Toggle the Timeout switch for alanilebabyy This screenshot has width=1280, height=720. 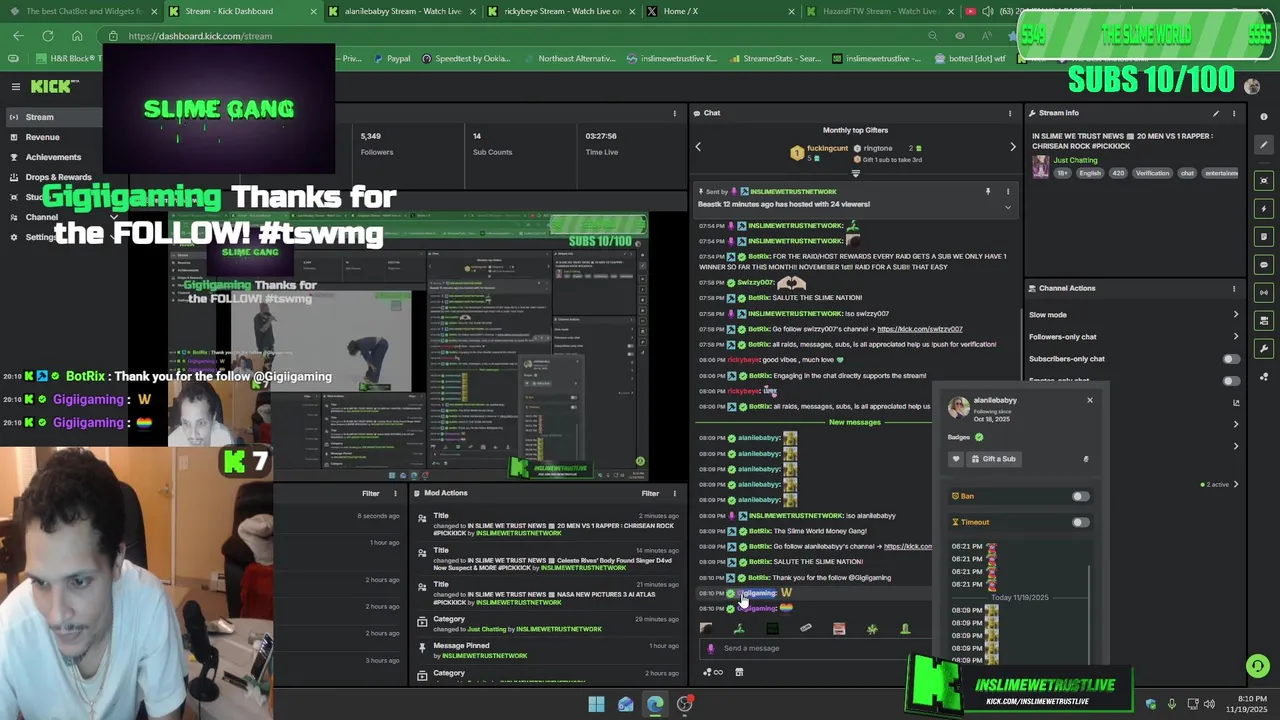coord(1080,522)
